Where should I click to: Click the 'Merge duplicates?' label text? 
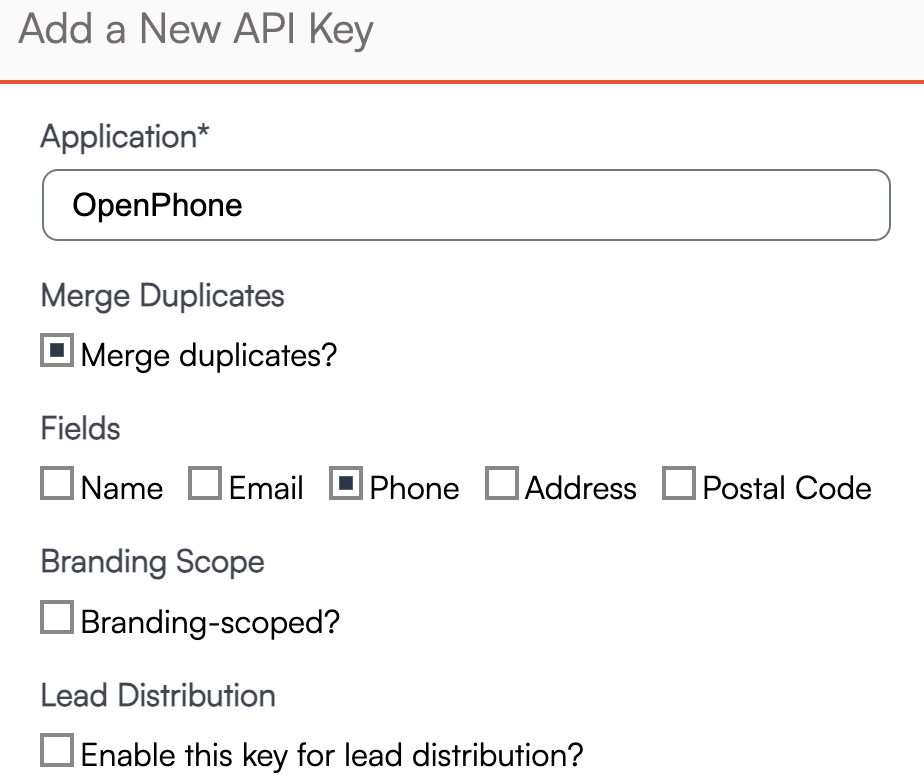coord(209,355)
